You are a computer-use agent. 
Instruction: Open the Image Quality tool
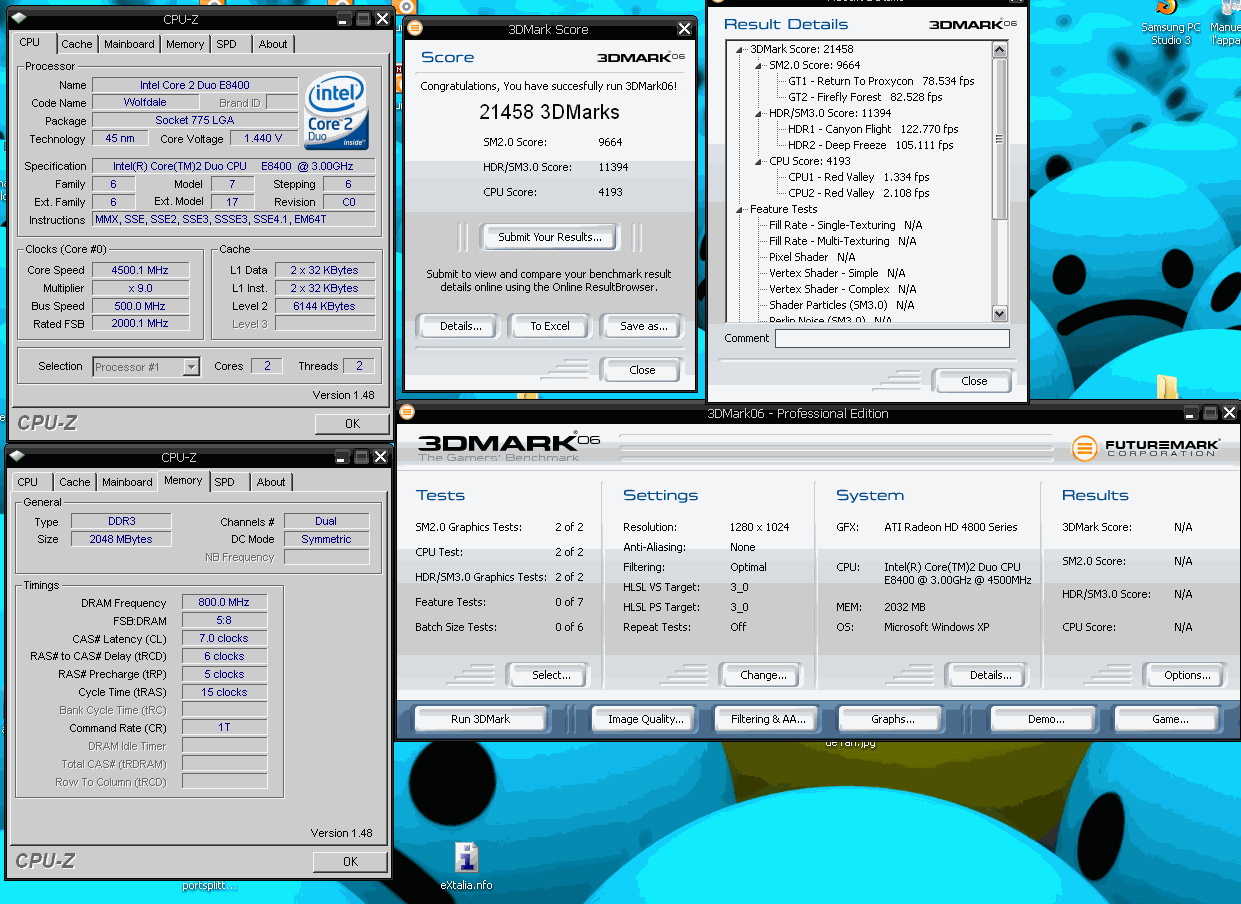(x=646, y=719)
